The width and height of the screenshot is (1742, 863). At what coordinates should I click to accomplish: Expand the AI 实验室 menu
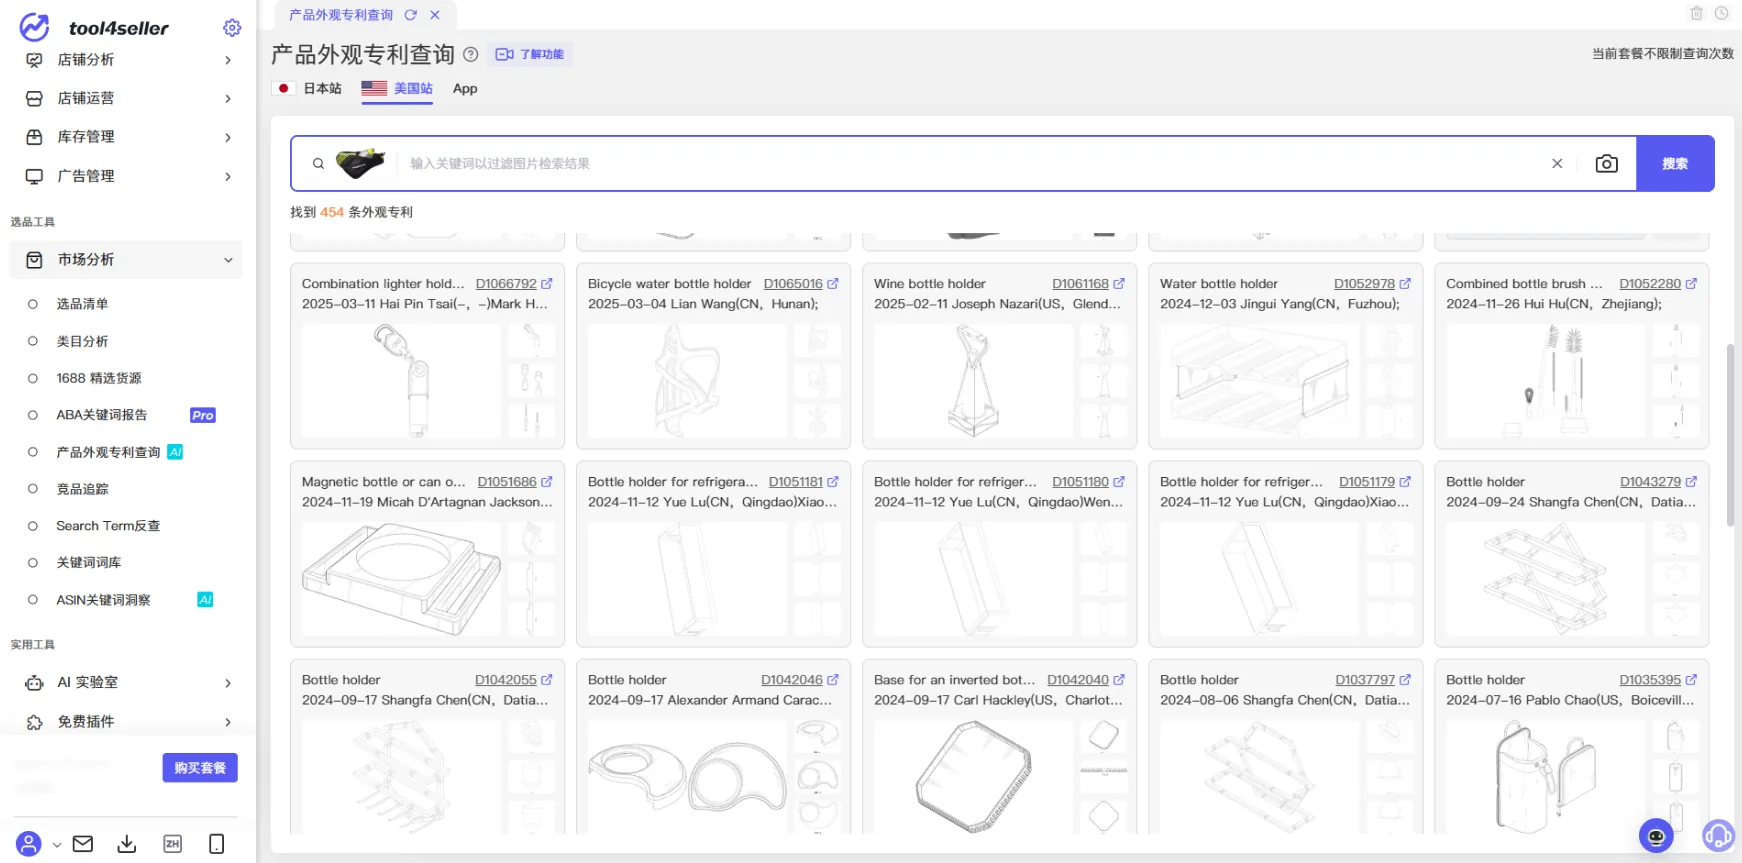128,683
